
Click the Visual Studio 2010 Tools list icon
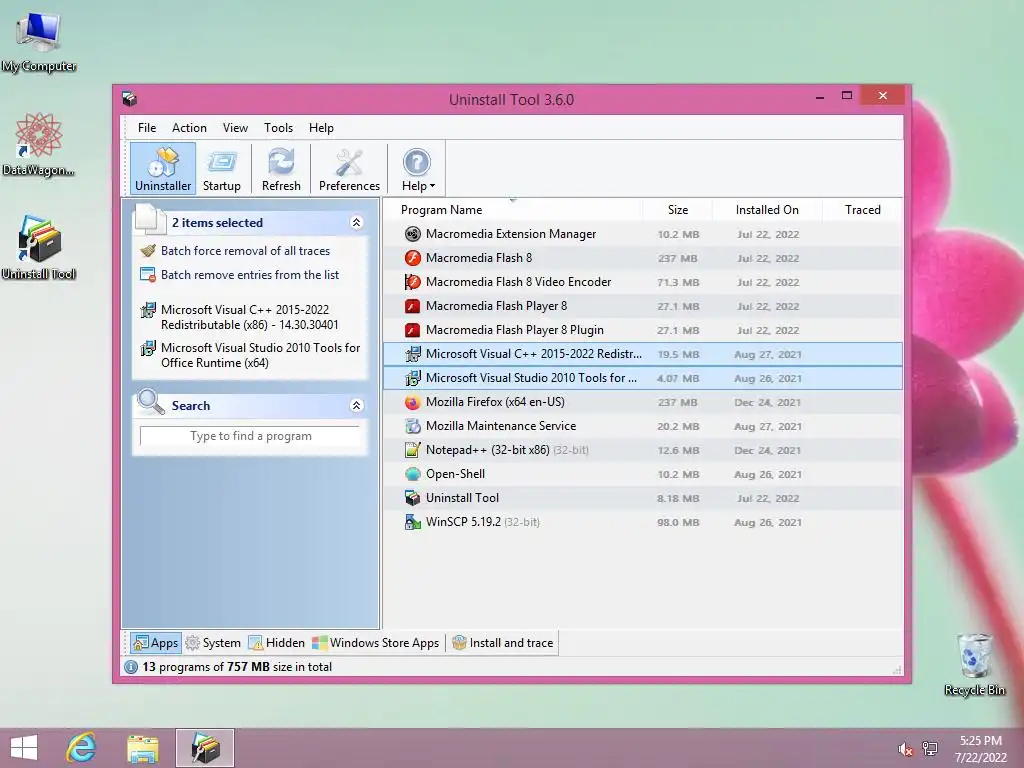tap(412, 378)
